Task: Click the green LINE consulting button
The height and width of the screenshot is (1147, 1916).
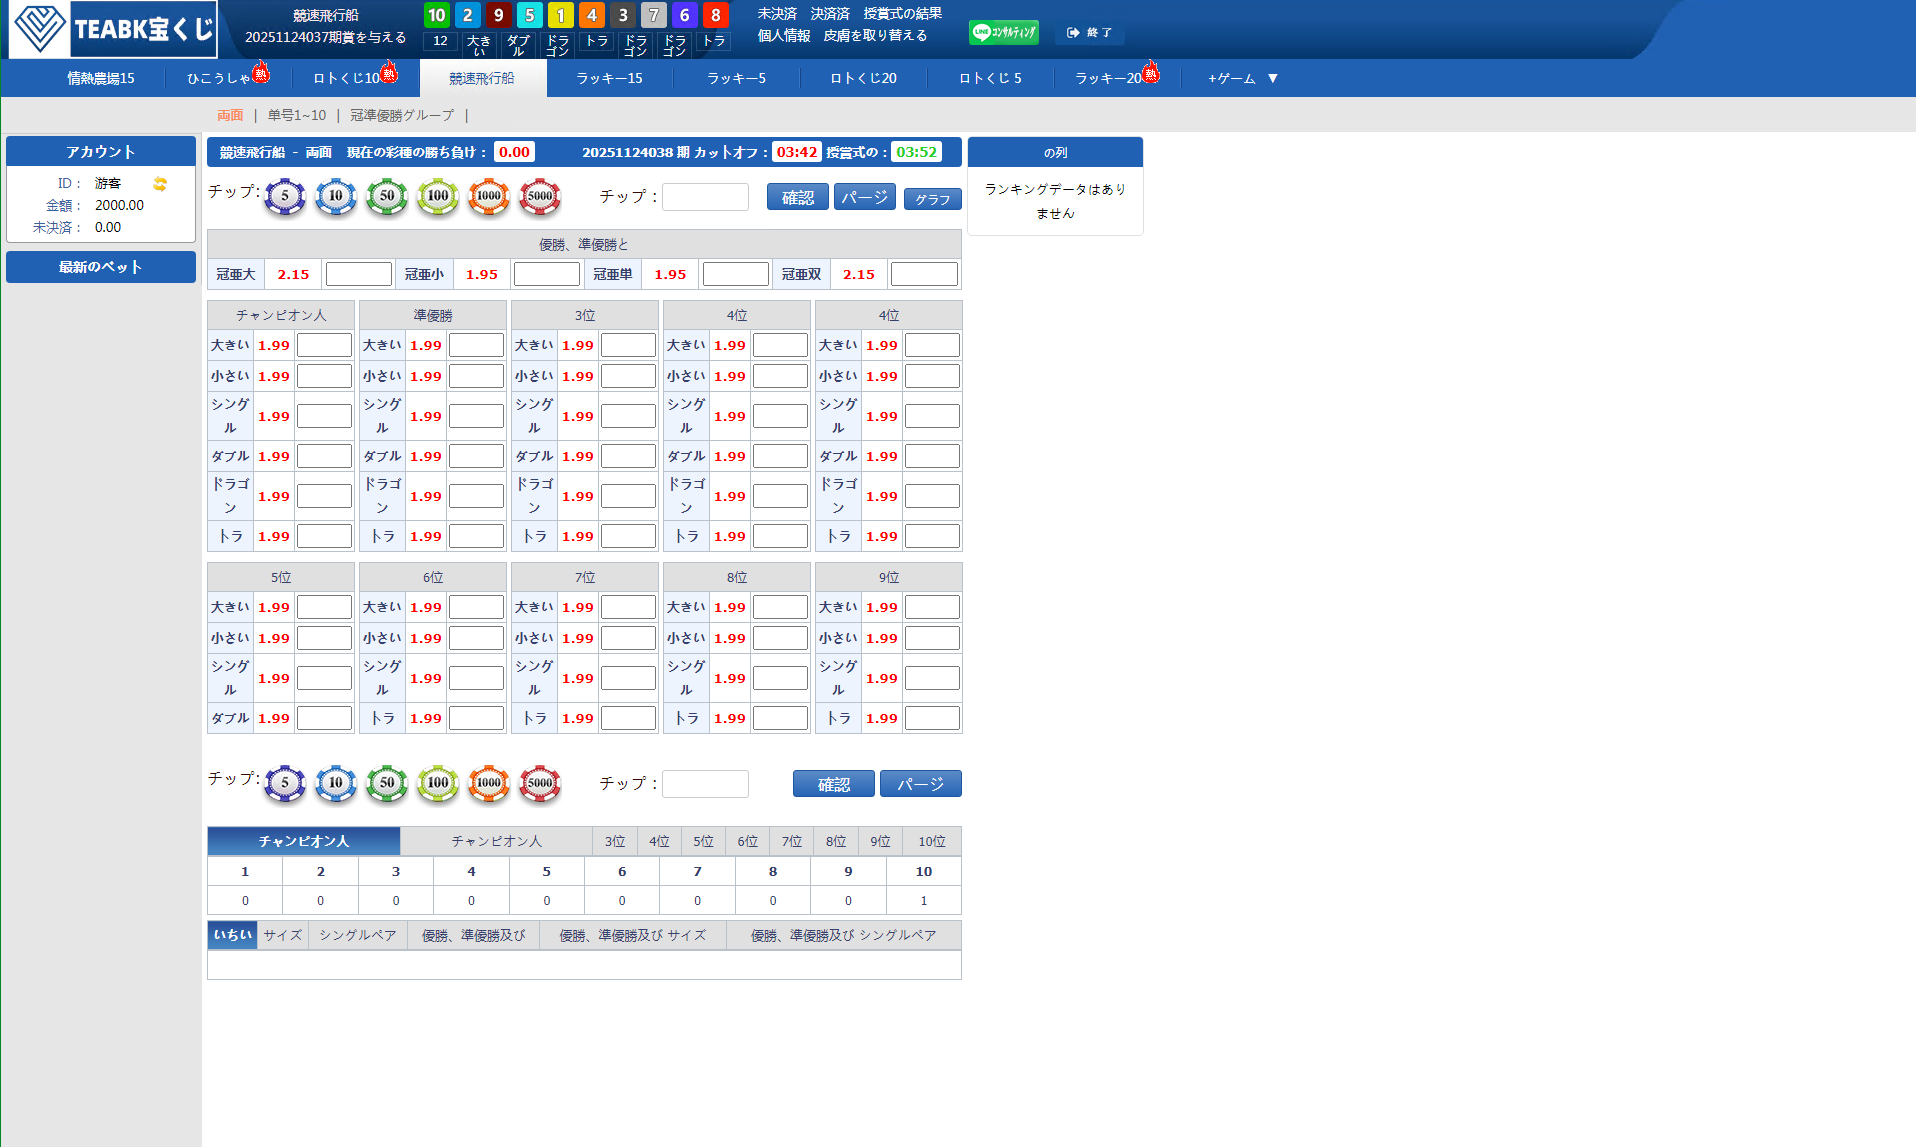Action: 1003,33
